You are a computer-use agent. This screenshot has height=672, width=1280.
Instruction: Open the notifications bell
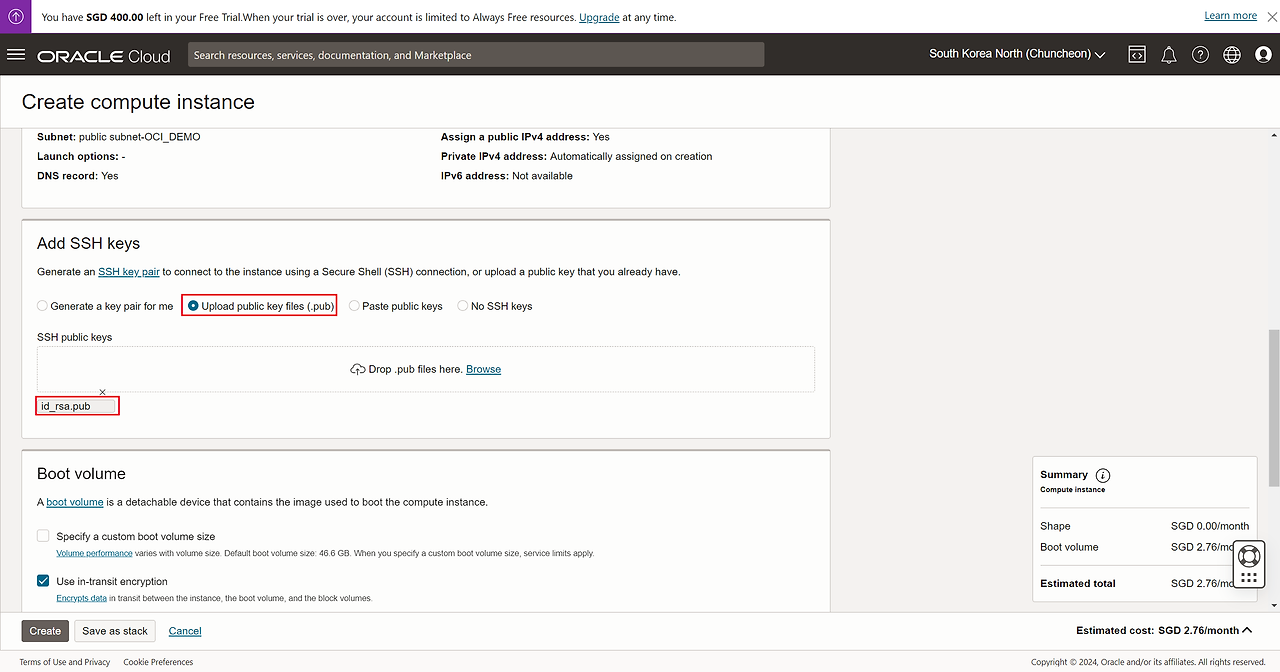pyautogui.click(x=1168, y=55)
